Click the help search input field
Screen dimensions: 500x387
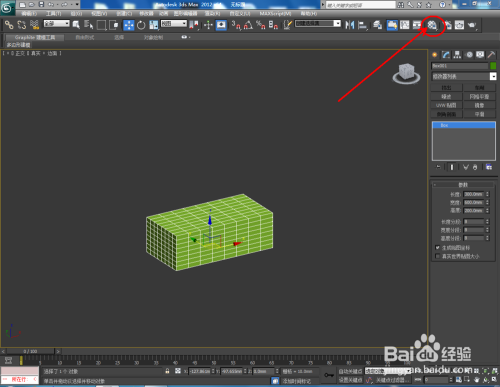360,5
